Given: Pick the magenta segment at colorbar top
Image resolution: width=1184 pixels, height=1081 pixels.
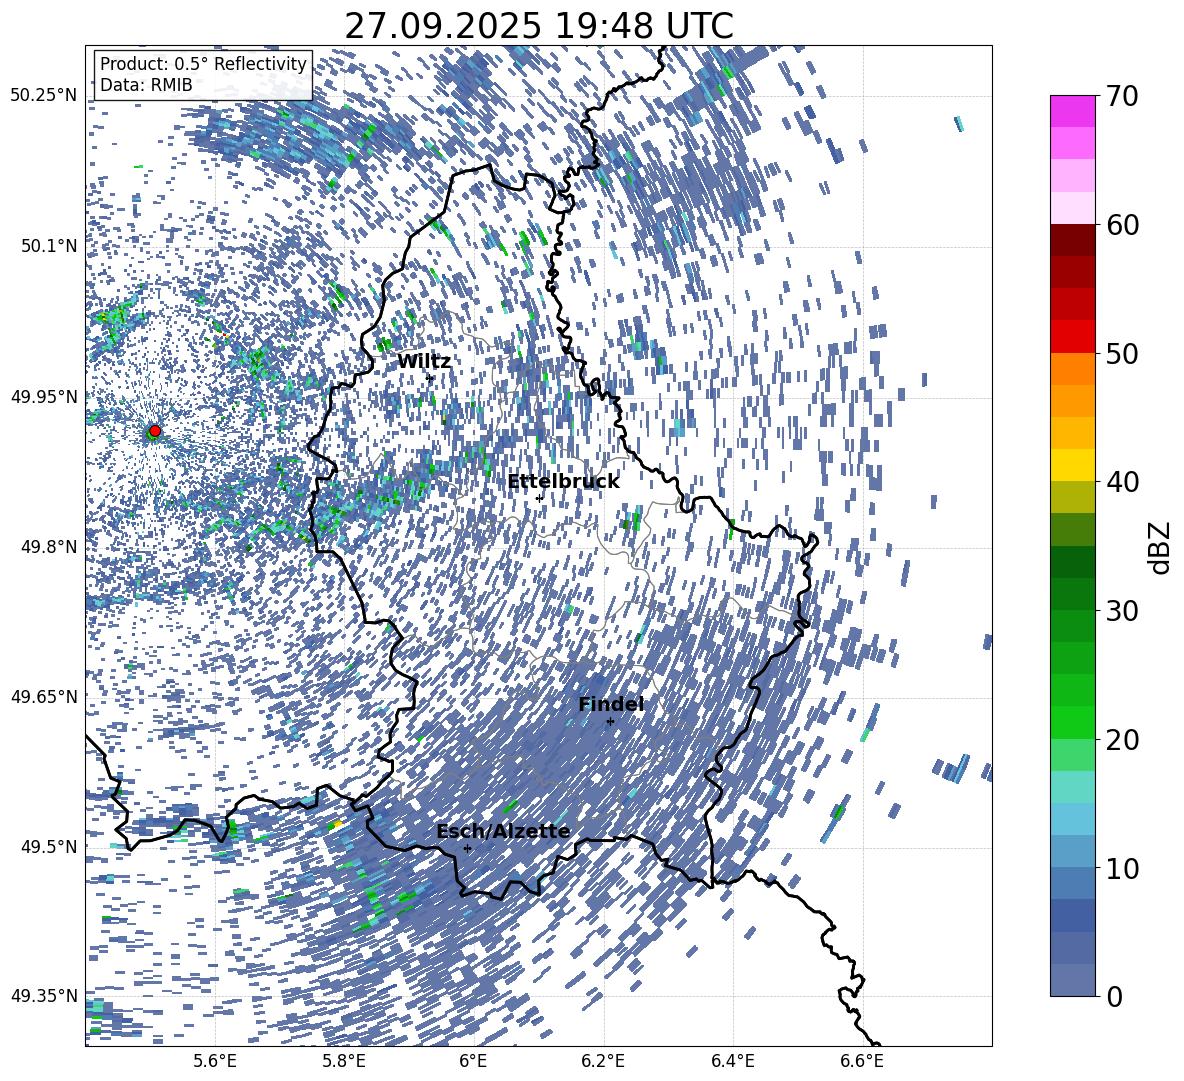Looking at the screenshot, I should [1072, 111].
